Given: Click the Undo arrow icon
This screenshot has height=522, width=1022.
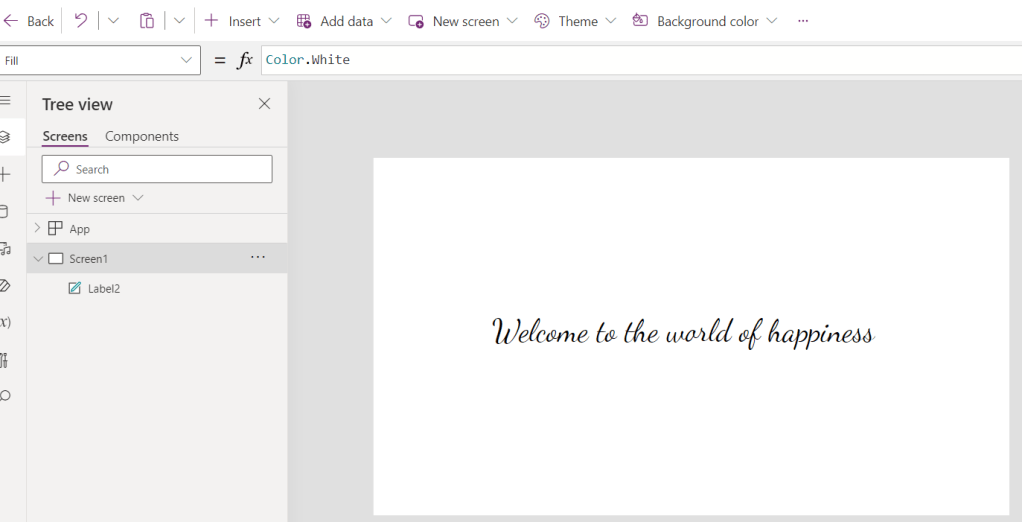Looking at the screenshot, I should (81, 21).
